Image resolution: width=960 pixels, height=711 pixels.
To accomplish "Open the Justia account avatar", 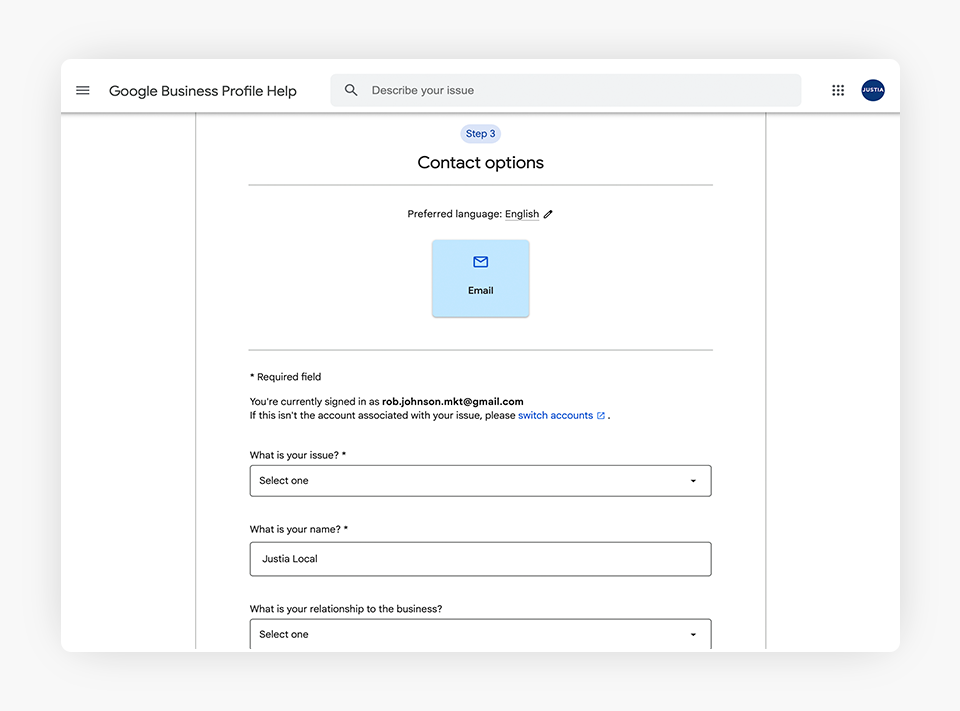I will click(873, 90).
